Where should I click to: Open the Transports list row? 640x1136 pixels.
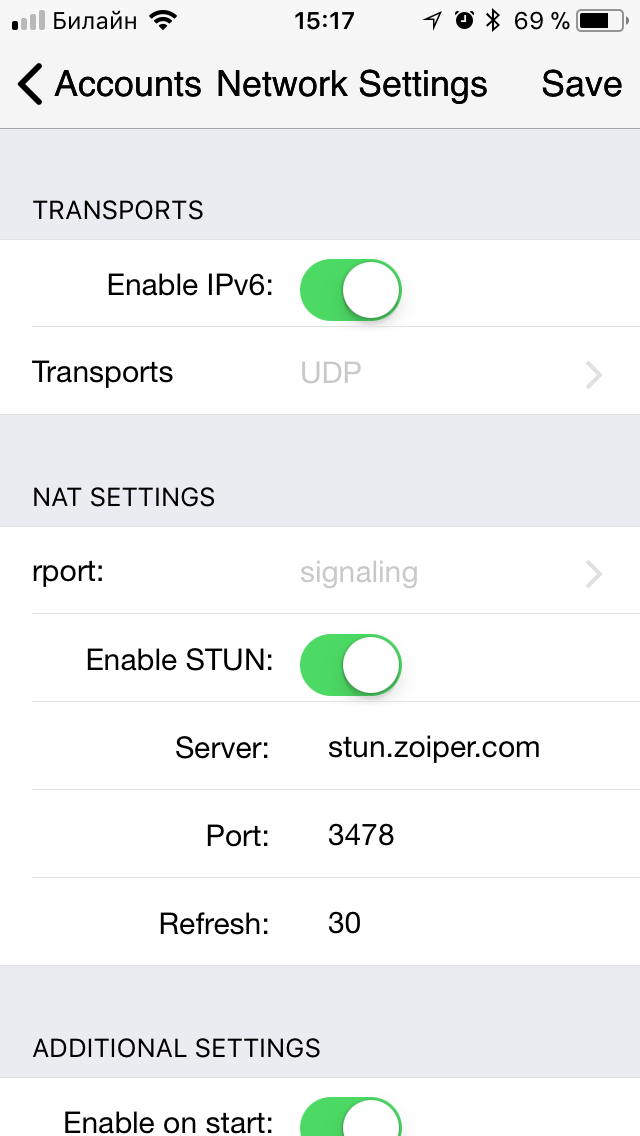point(320,372)
